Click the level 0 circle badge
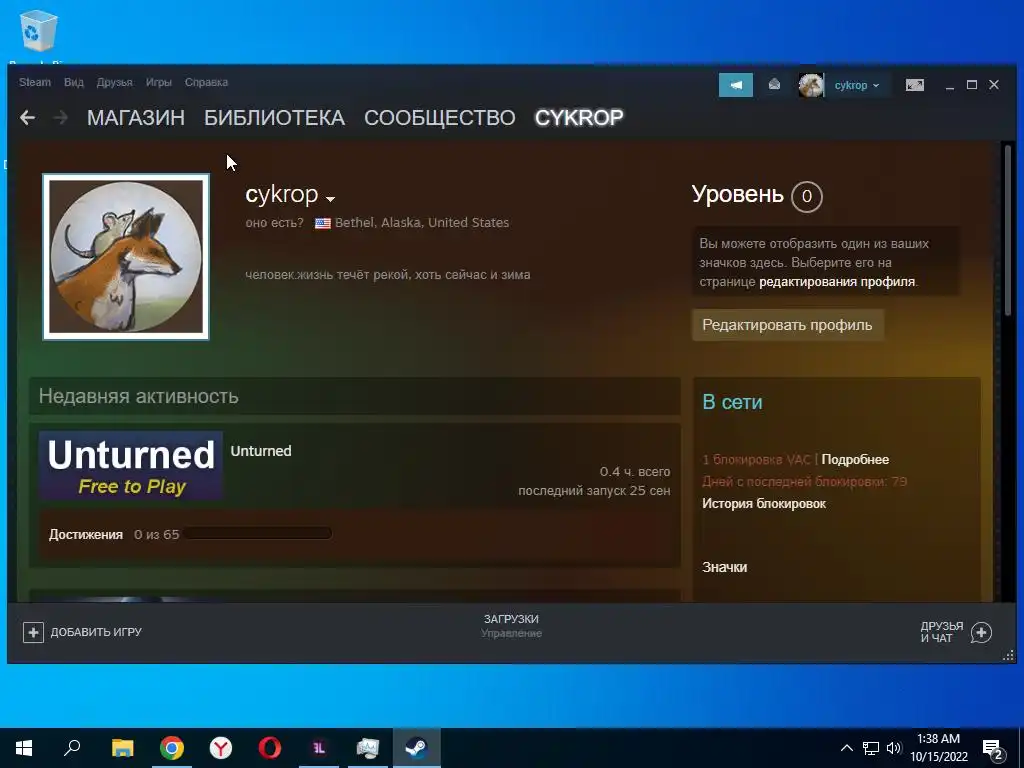 [x=807, y=196]
